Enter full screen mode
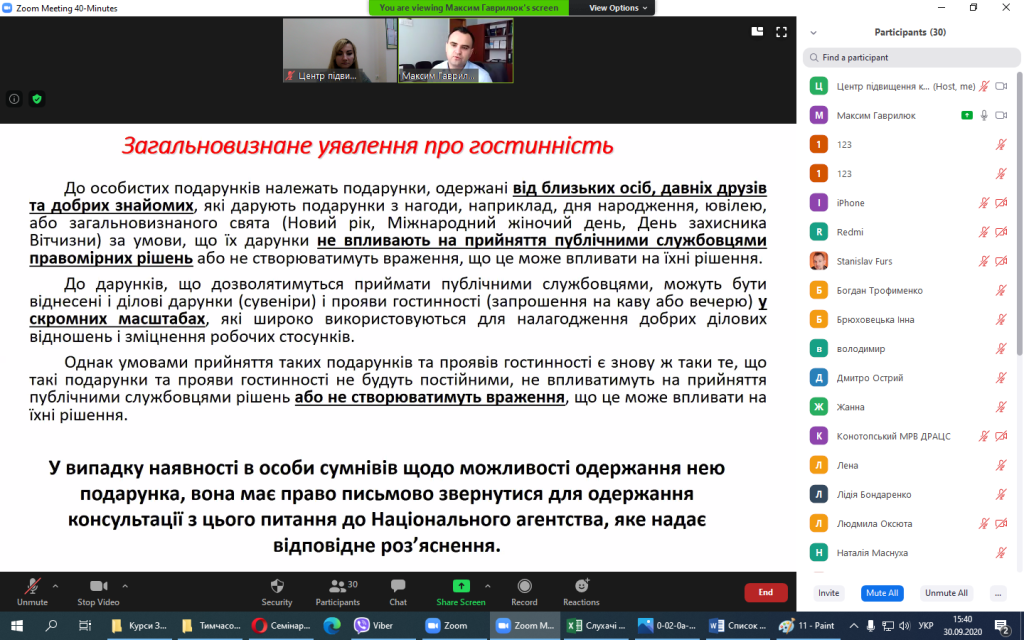Screen dimensions: 1024x640 click(781, 32)
